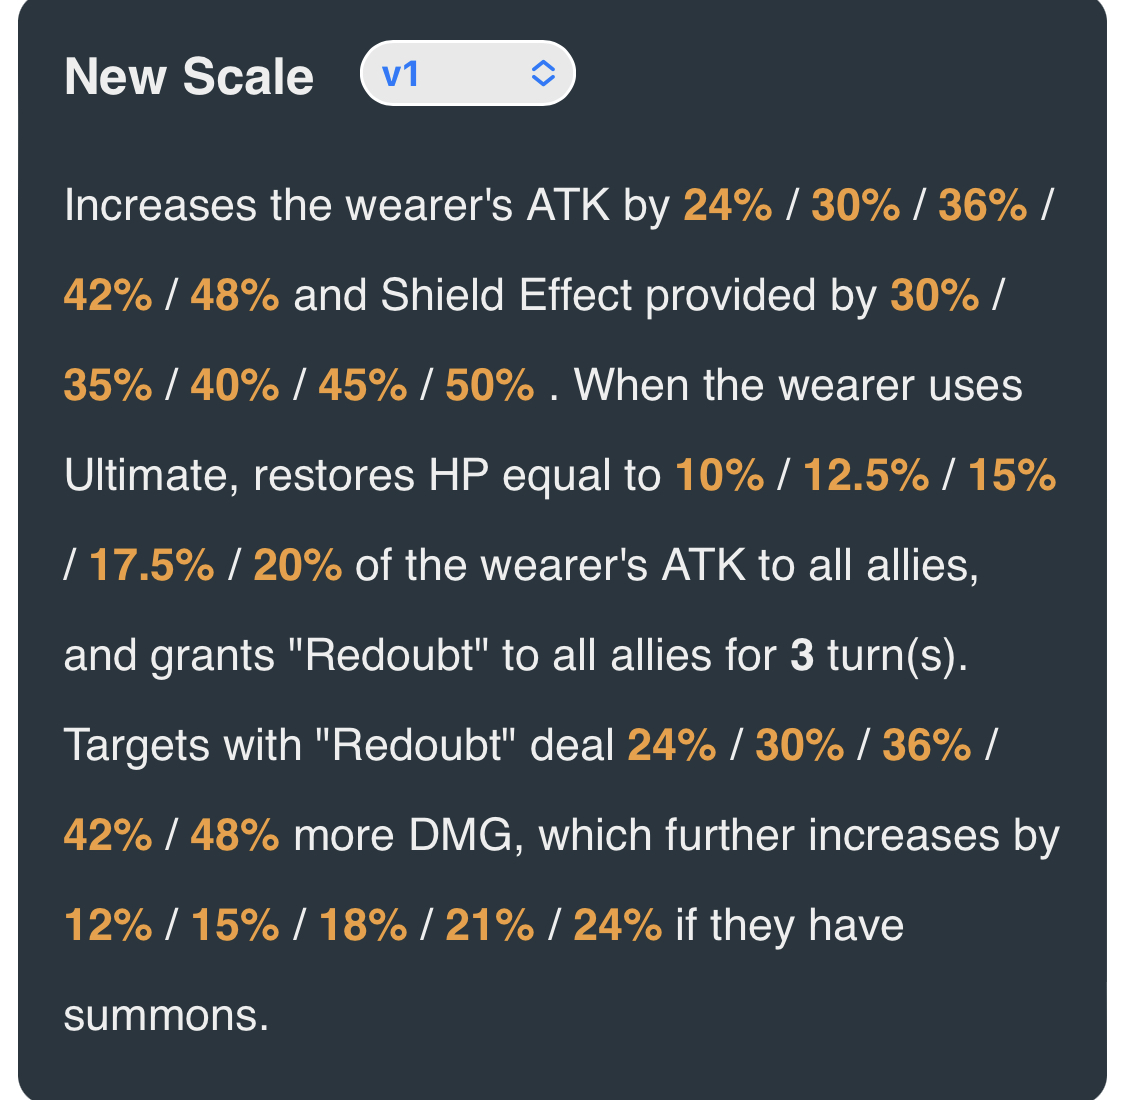This screenshot has width=1125, height=1100.
Task: Click the 50% Shield Effect value
Action: pyautogui.click(x=490, y=385)
